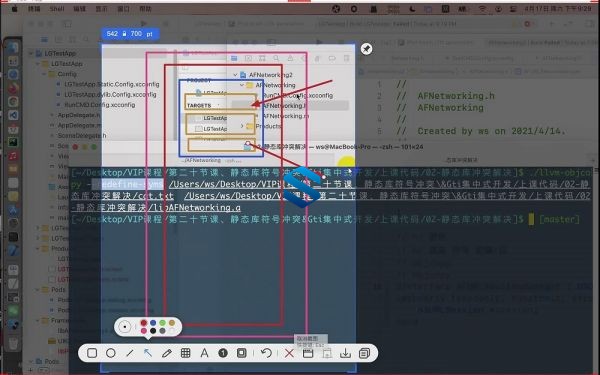Screen dimensions: 600x375
Task: Collapse the AFNetworking2 project tree
Action: coord(235,75)
